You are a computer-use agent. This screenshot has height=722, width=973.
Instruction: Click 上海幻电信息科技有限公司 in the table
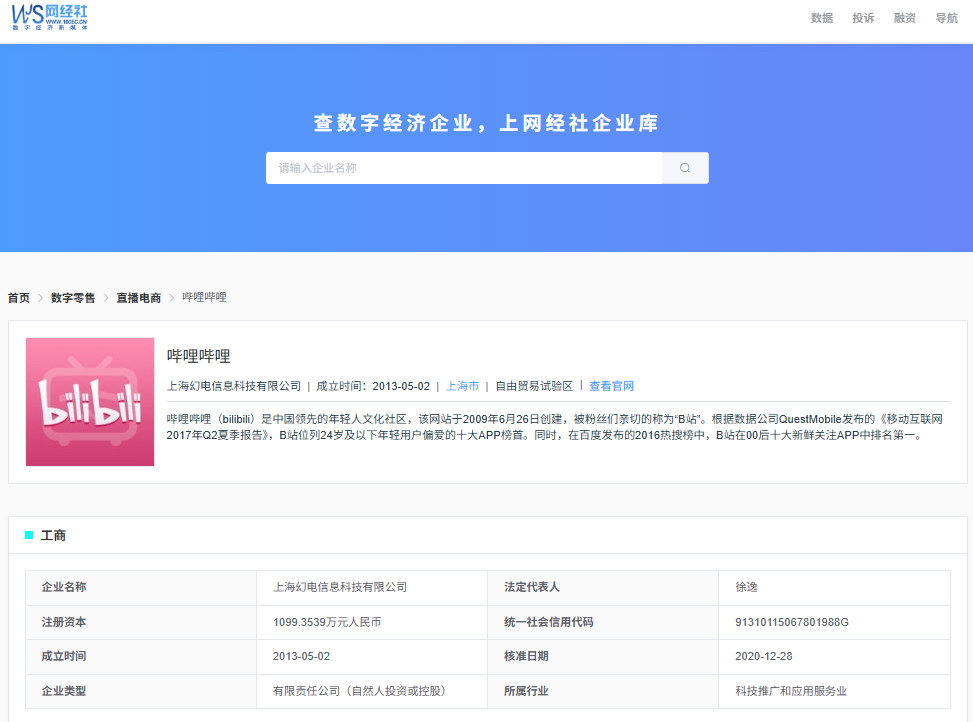point(340,587)
